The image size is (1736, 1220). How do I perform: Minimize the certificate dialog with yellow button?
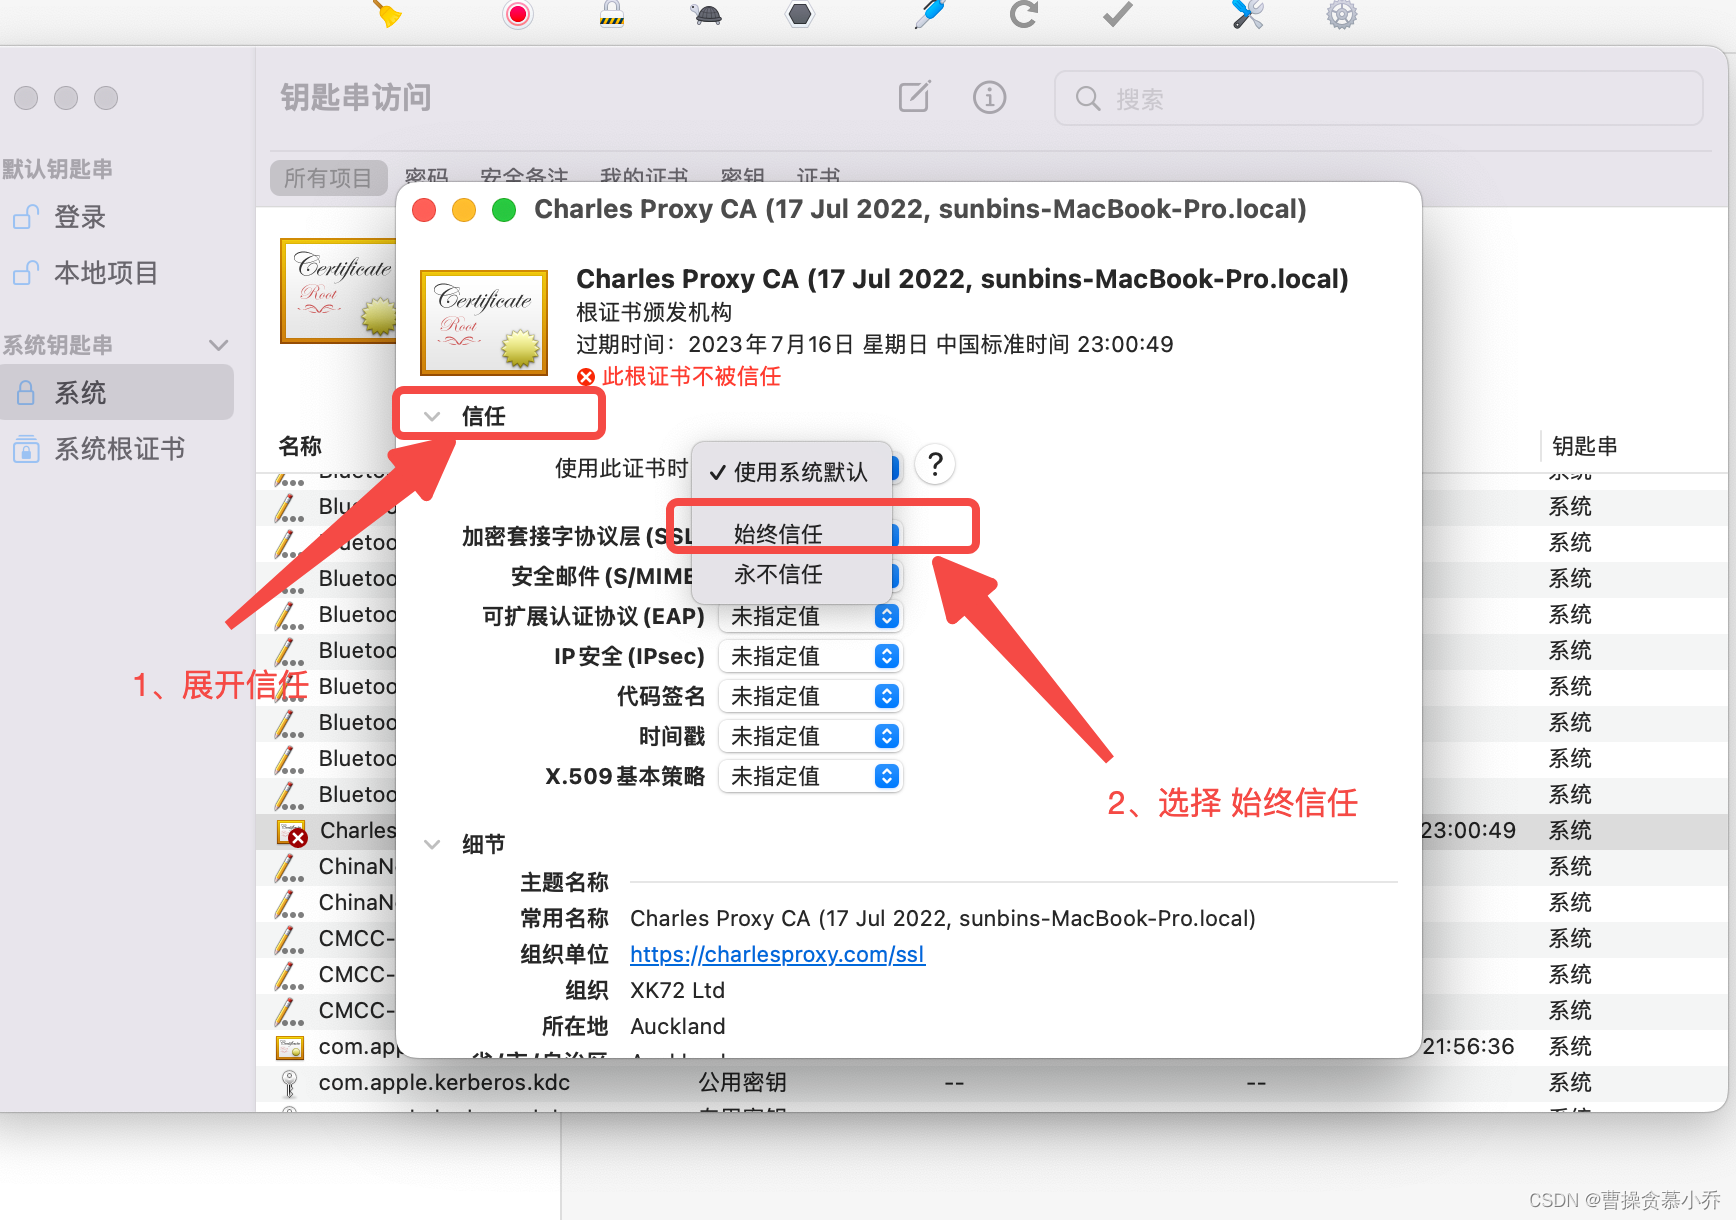pyautogui.click(x=464, y=209)
